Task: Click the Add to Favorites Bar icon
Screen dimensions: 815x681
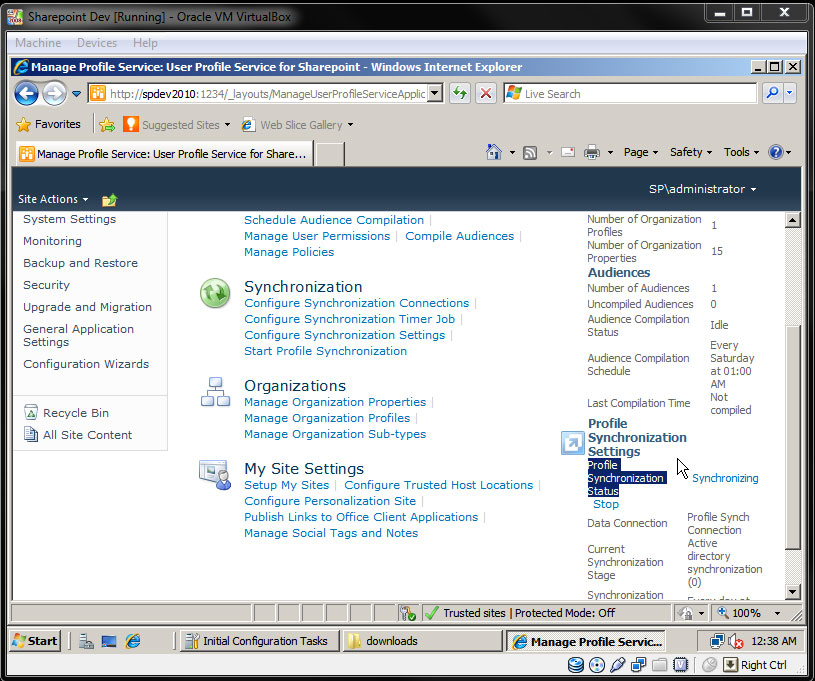Action: click(107, 125)
